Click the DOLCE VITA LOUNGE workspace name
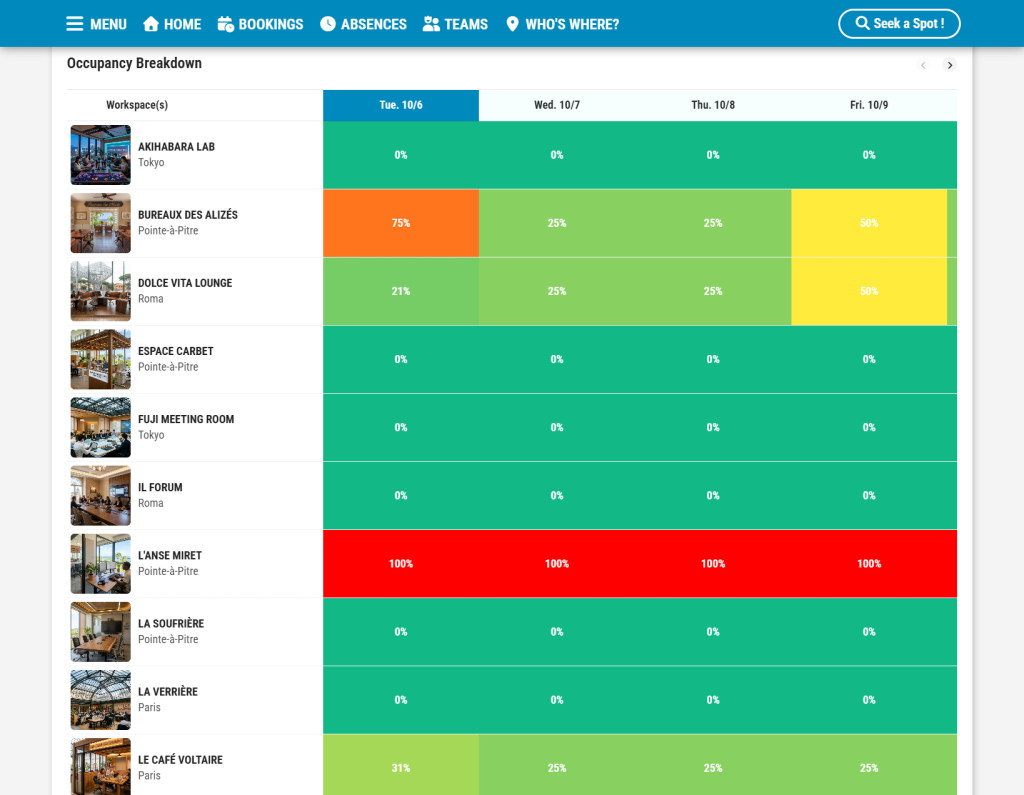1024x795 pixels. pyautogui.click(x=185, y=283)
